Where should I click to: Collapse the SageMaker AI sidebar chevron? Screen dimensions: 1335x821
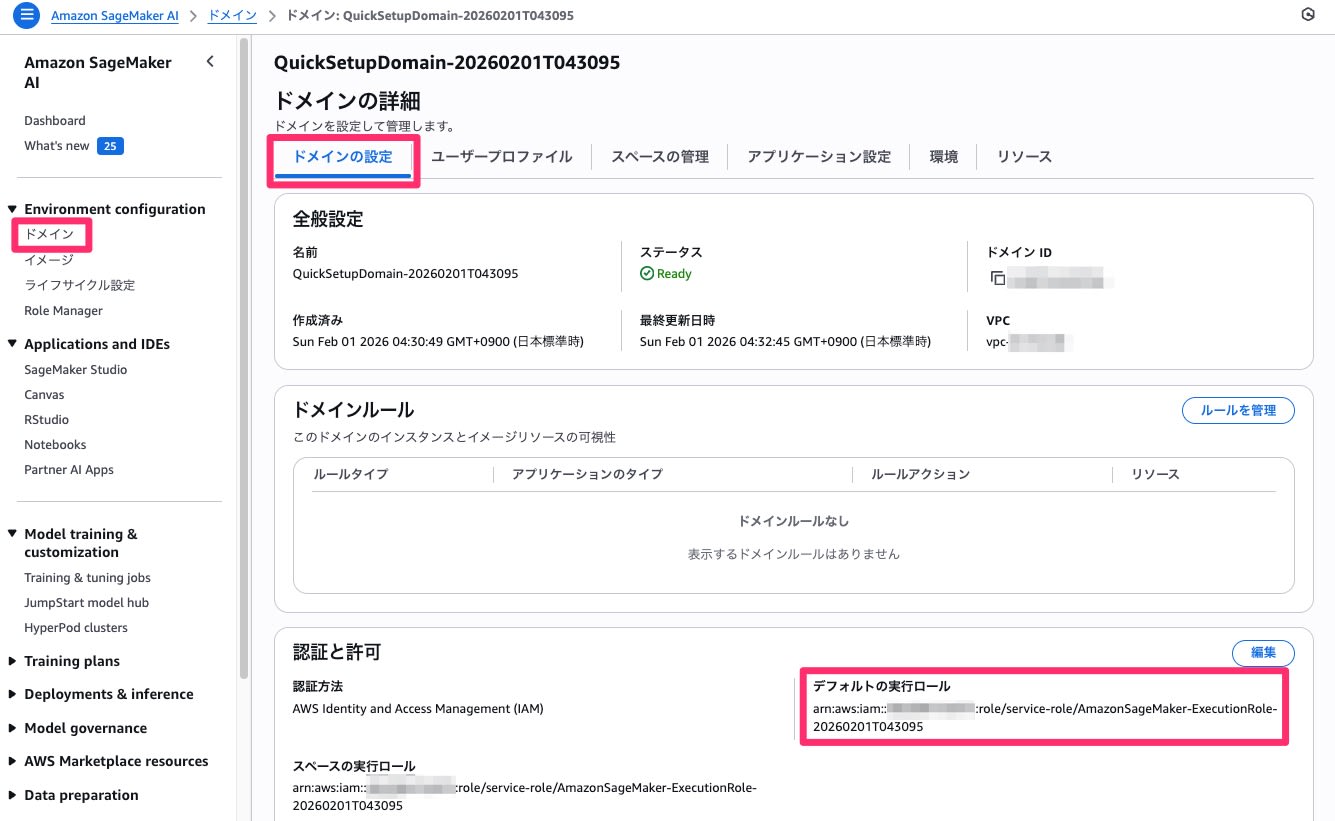[210, 62]
